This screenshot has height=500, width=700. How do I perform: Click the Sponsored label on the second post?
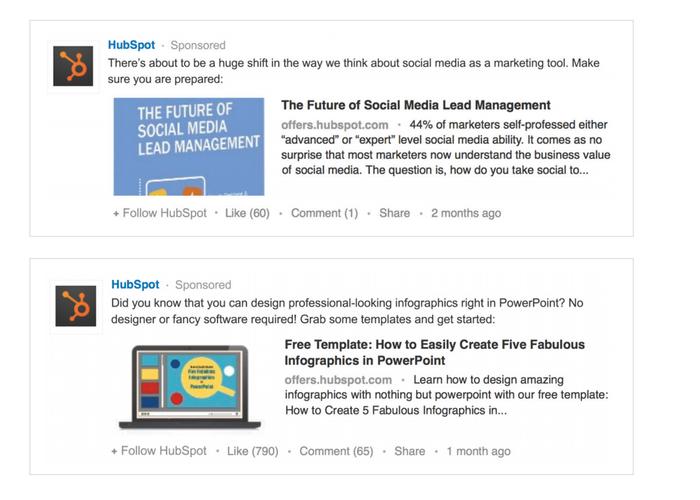(203, 285)
